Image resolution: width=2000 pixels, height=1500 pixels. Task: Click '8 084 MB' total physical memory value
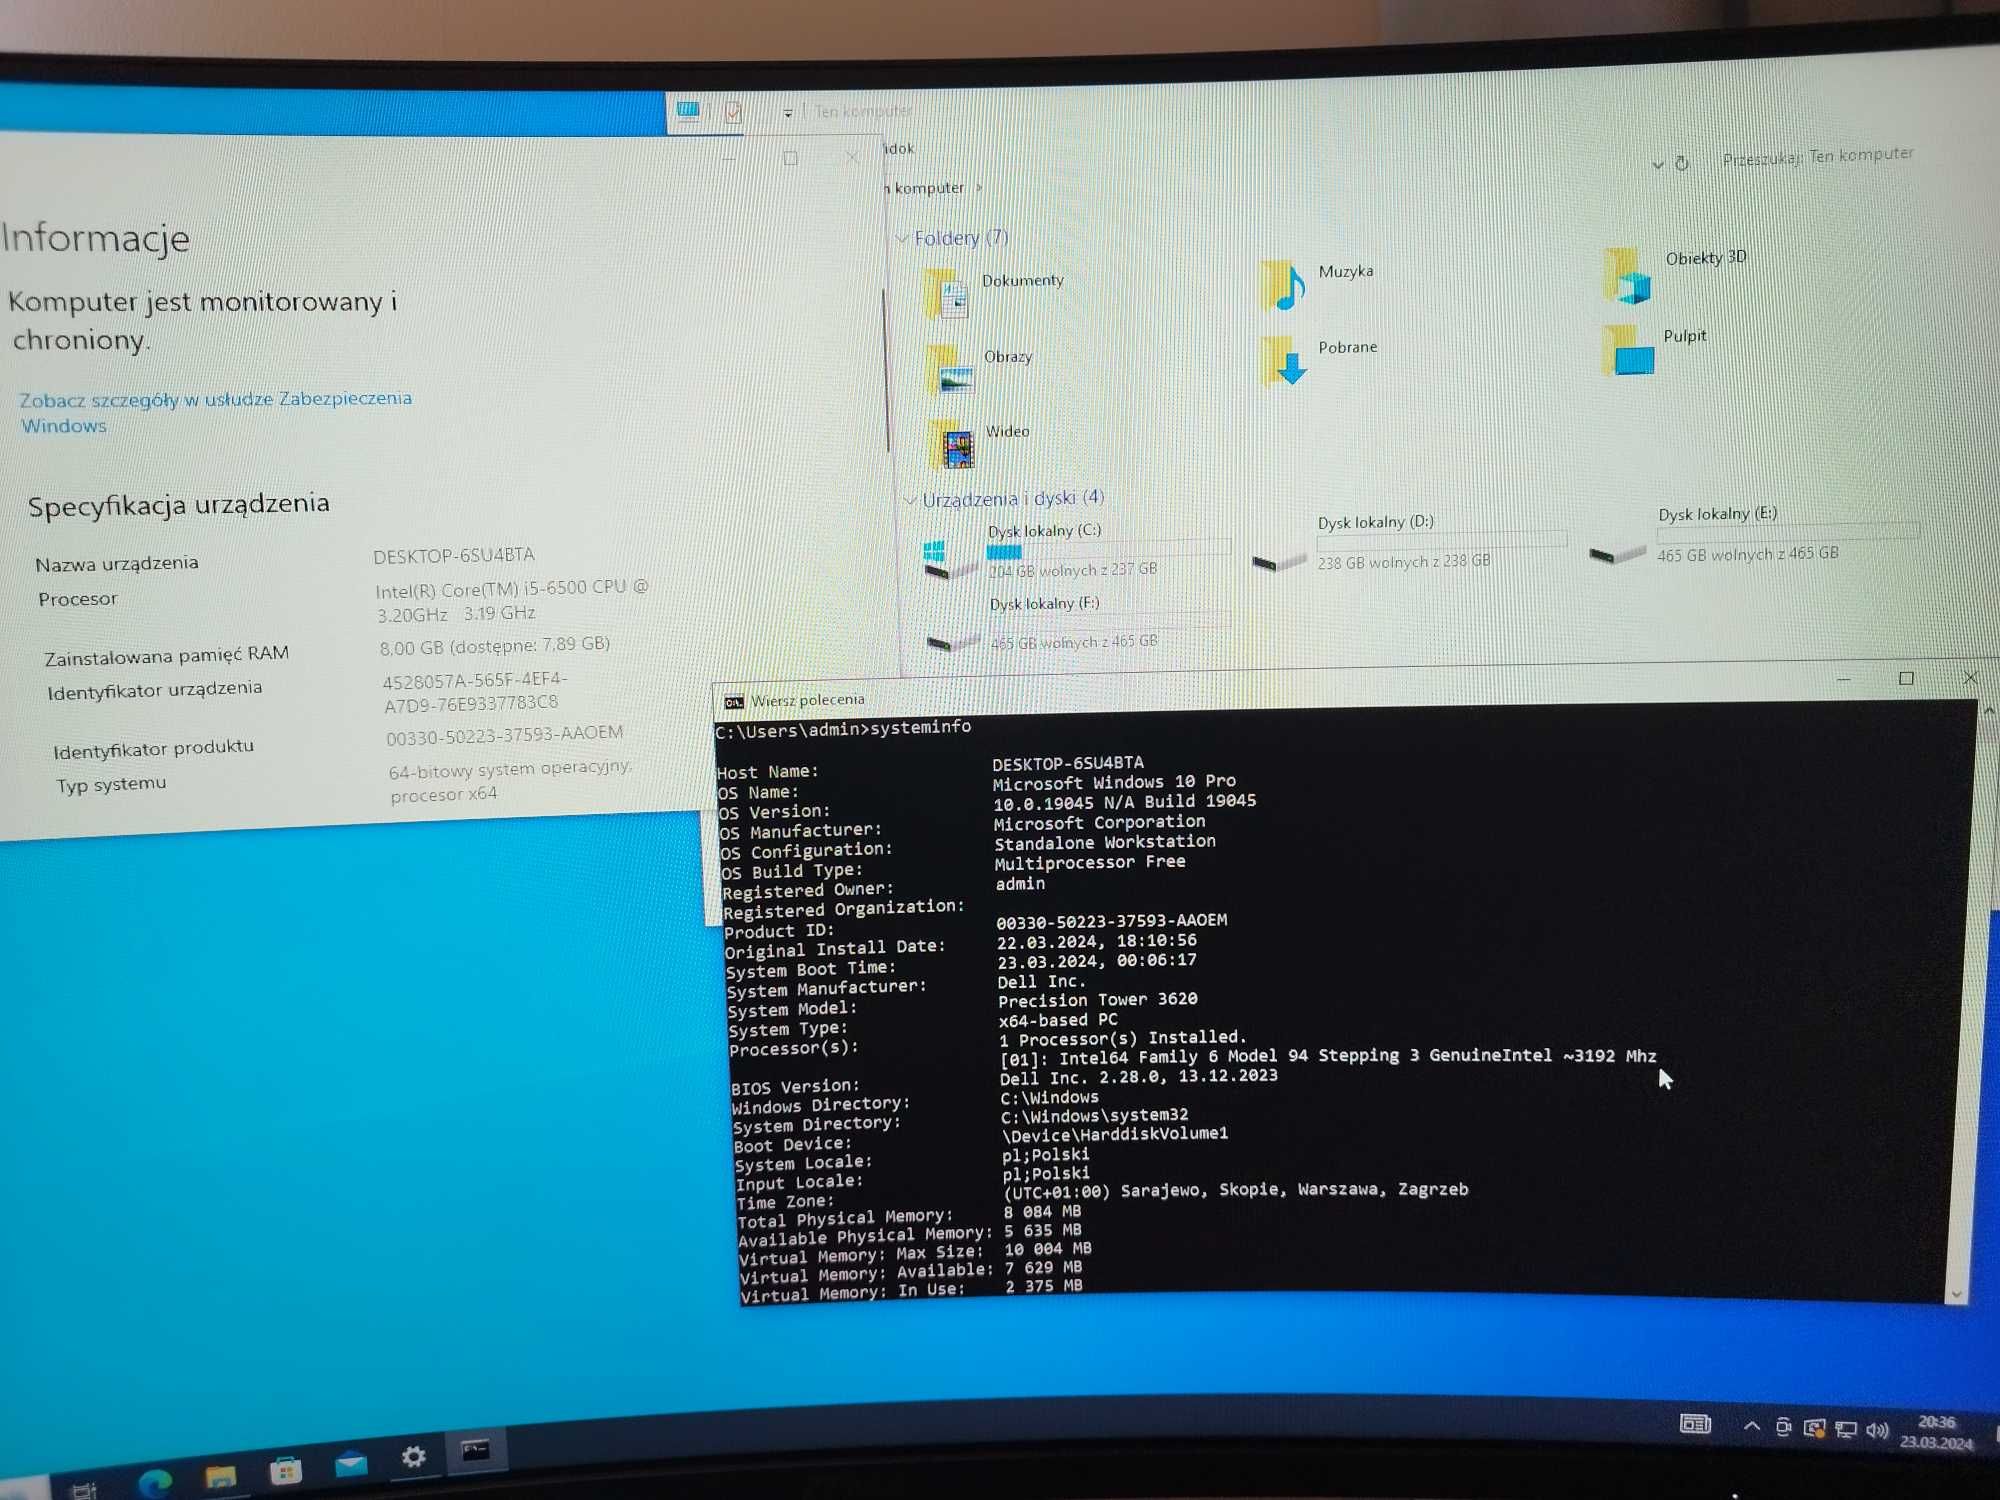pyautogui.click(x=1043, y=1212)
